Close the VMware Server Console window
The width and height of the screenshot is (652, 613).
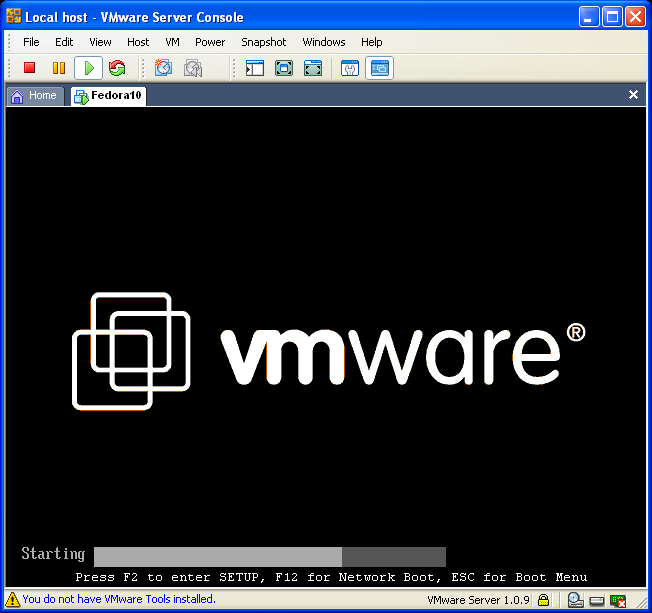[x=635, y=17]
